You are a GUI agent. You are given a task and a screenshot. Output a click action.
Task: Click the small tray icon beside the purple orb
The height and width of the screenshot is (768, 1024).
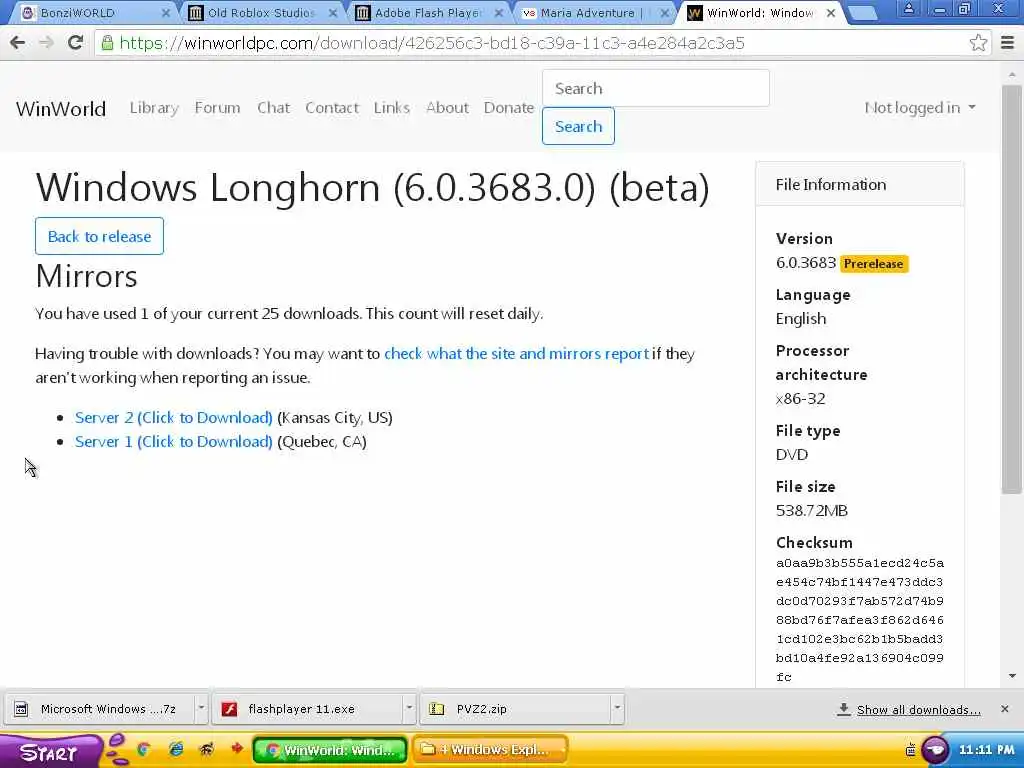coord(910,750)
